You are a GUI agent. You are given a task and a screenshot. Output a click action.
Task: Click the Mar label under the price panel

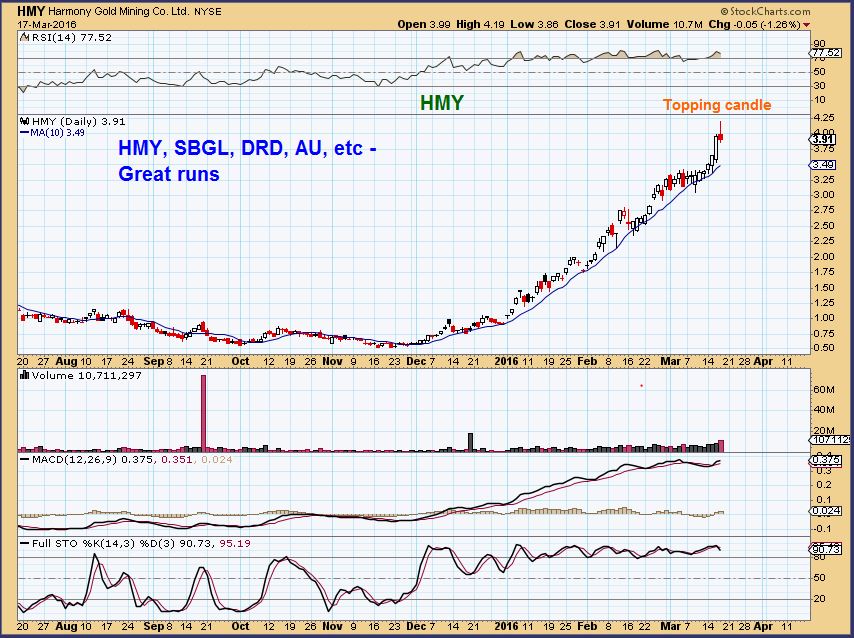(670, 361)
